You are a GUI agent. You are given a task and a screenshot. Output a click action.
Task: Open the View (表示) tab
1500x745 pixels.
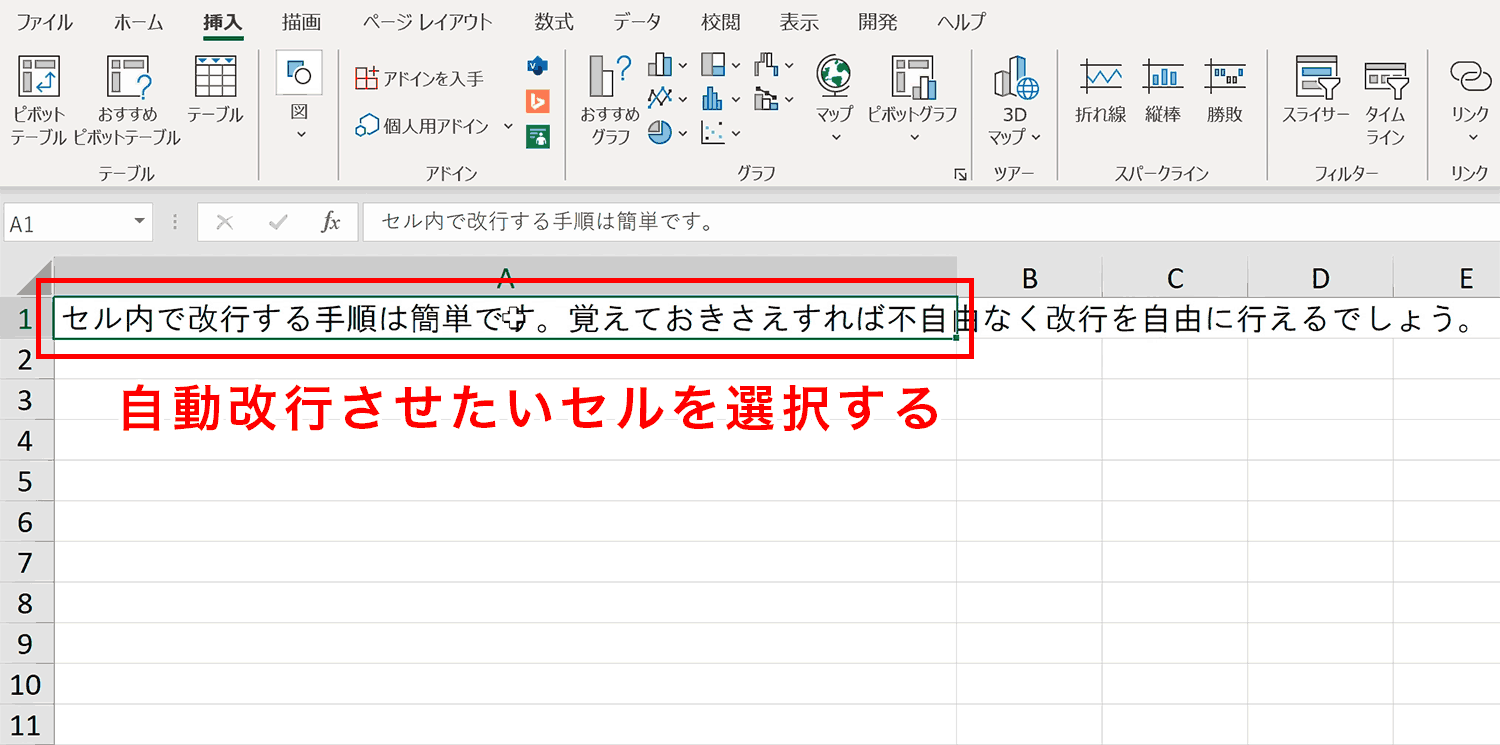(x=799, y=22)
